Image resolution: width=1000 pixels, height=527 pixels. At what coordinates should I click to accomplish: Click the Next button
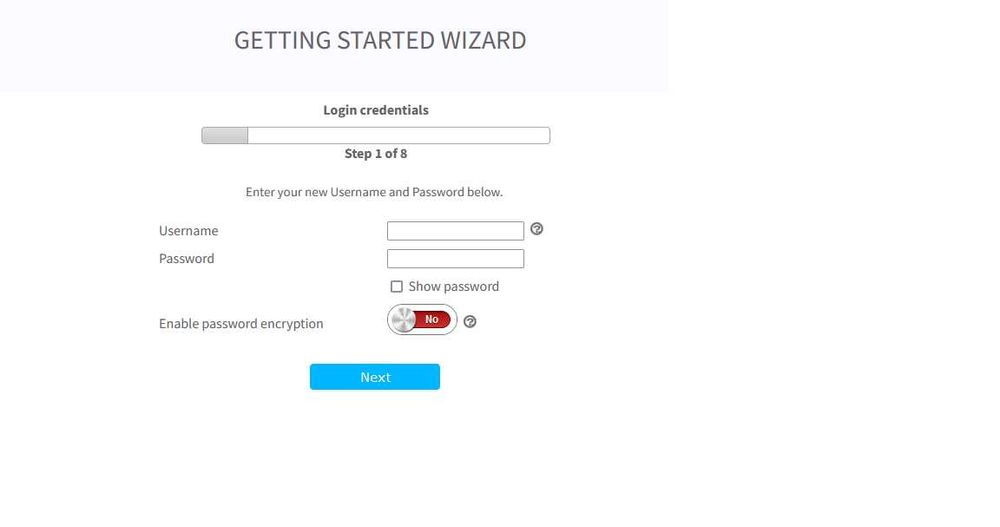tap(375, 376)
